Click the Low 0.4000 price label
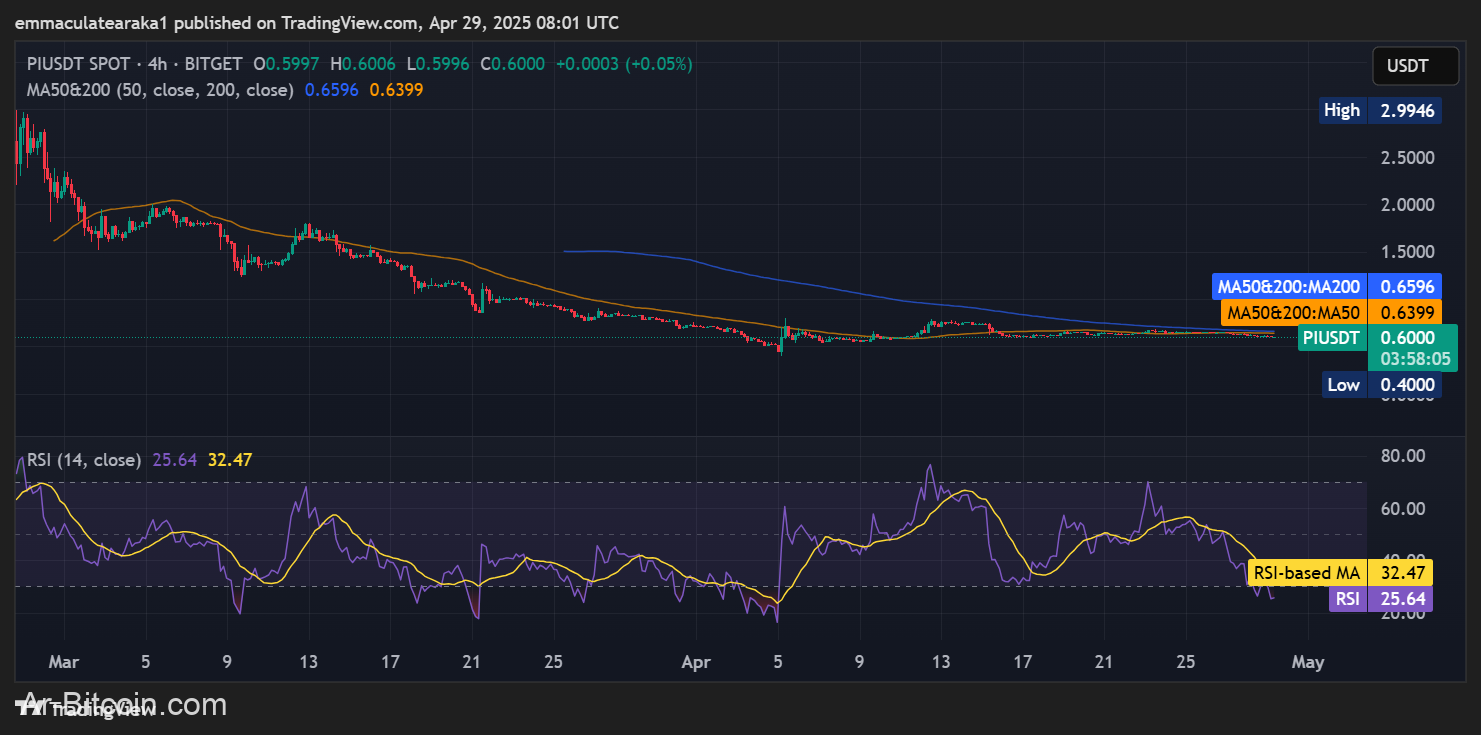The width and height of the screenshot is (1481, 735). pyautogui.click(x=1381, y=384)
